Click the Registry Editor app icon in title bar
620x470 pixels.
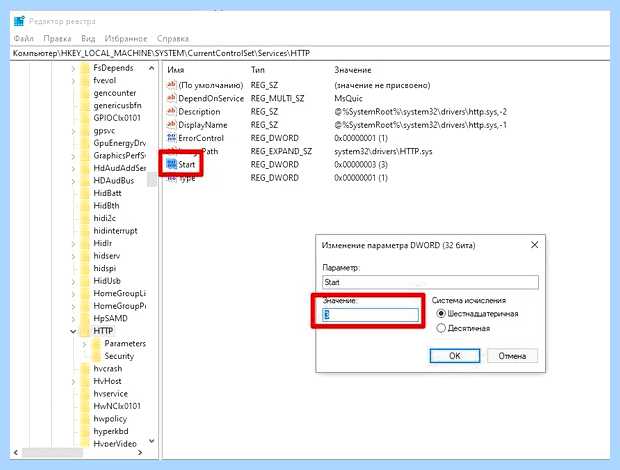tap(19, 21)
